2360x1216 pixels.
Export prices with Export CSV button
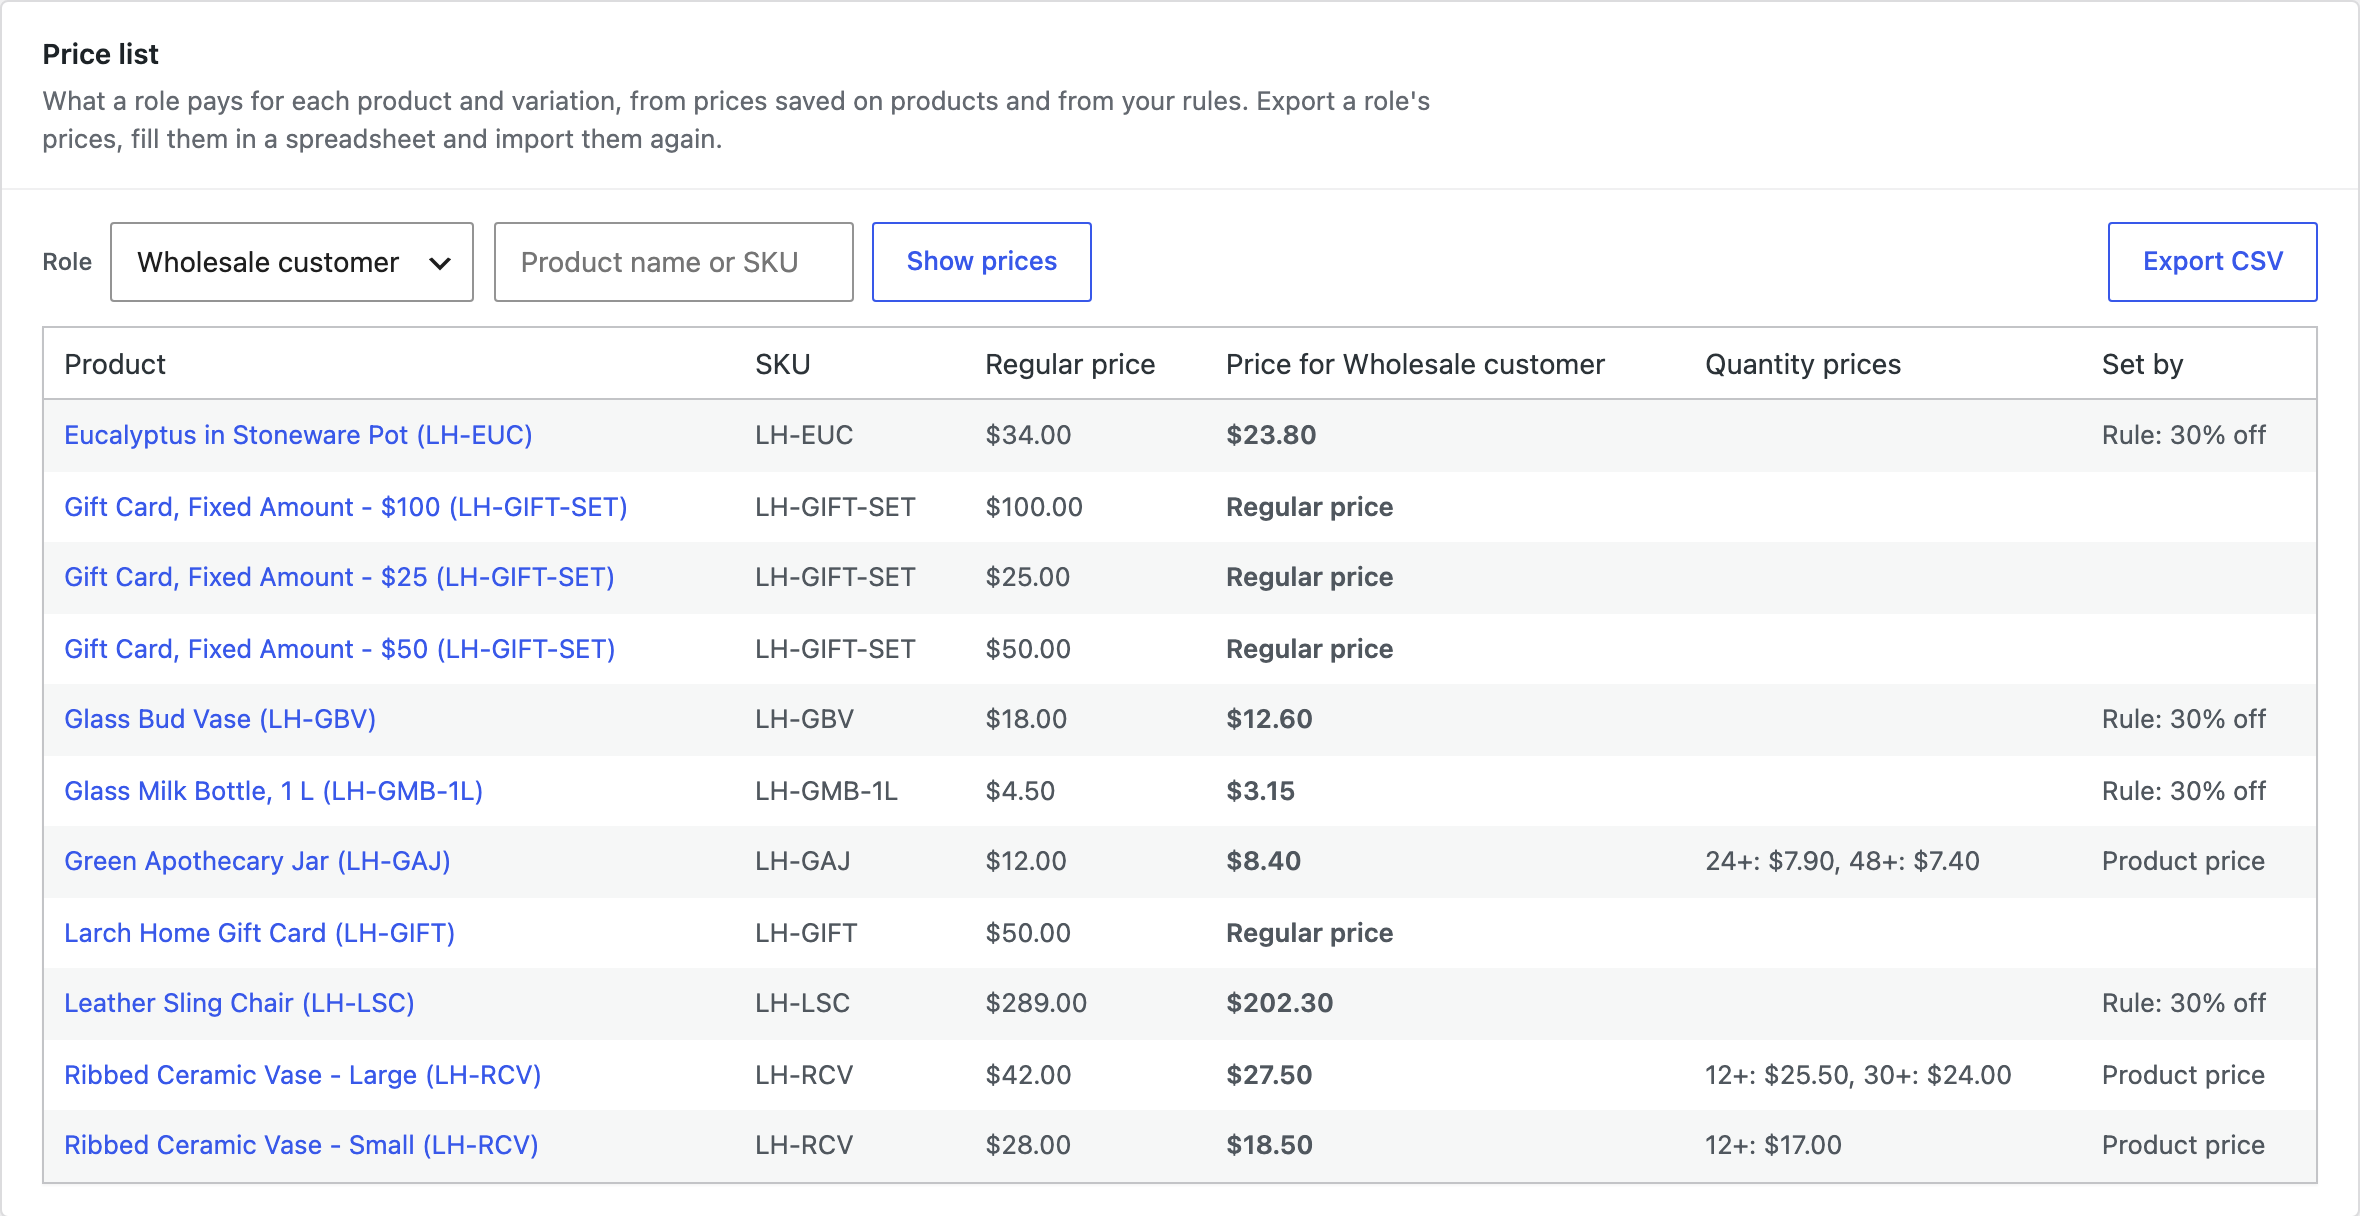pos(2212,262)
